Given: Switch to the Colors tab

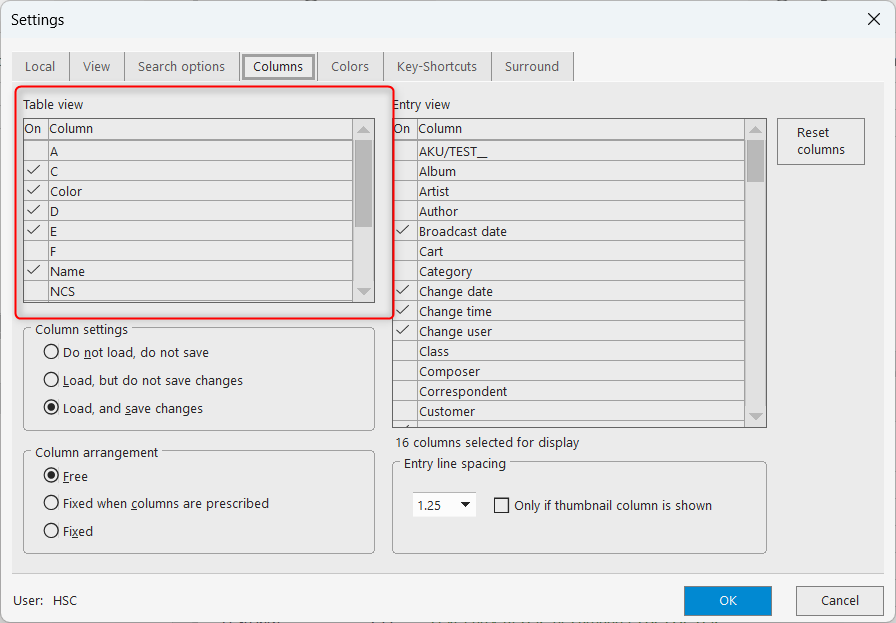Looking at the screenshot, I should pyautogui.click(x=350, y=67).
